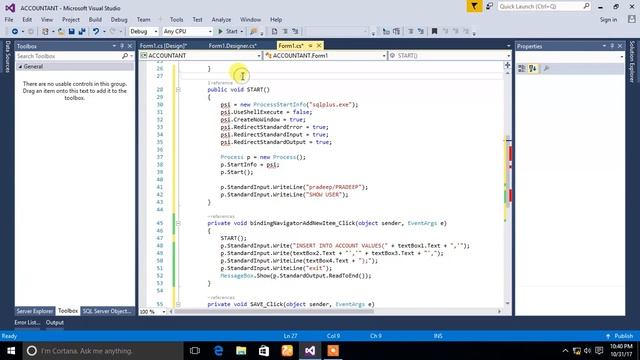Image resolution: width=640 pixels, height=360 pixels.
Task: Collapse the SAVE_Click method block
Action: pyautogui.click(x=178, y=304)
